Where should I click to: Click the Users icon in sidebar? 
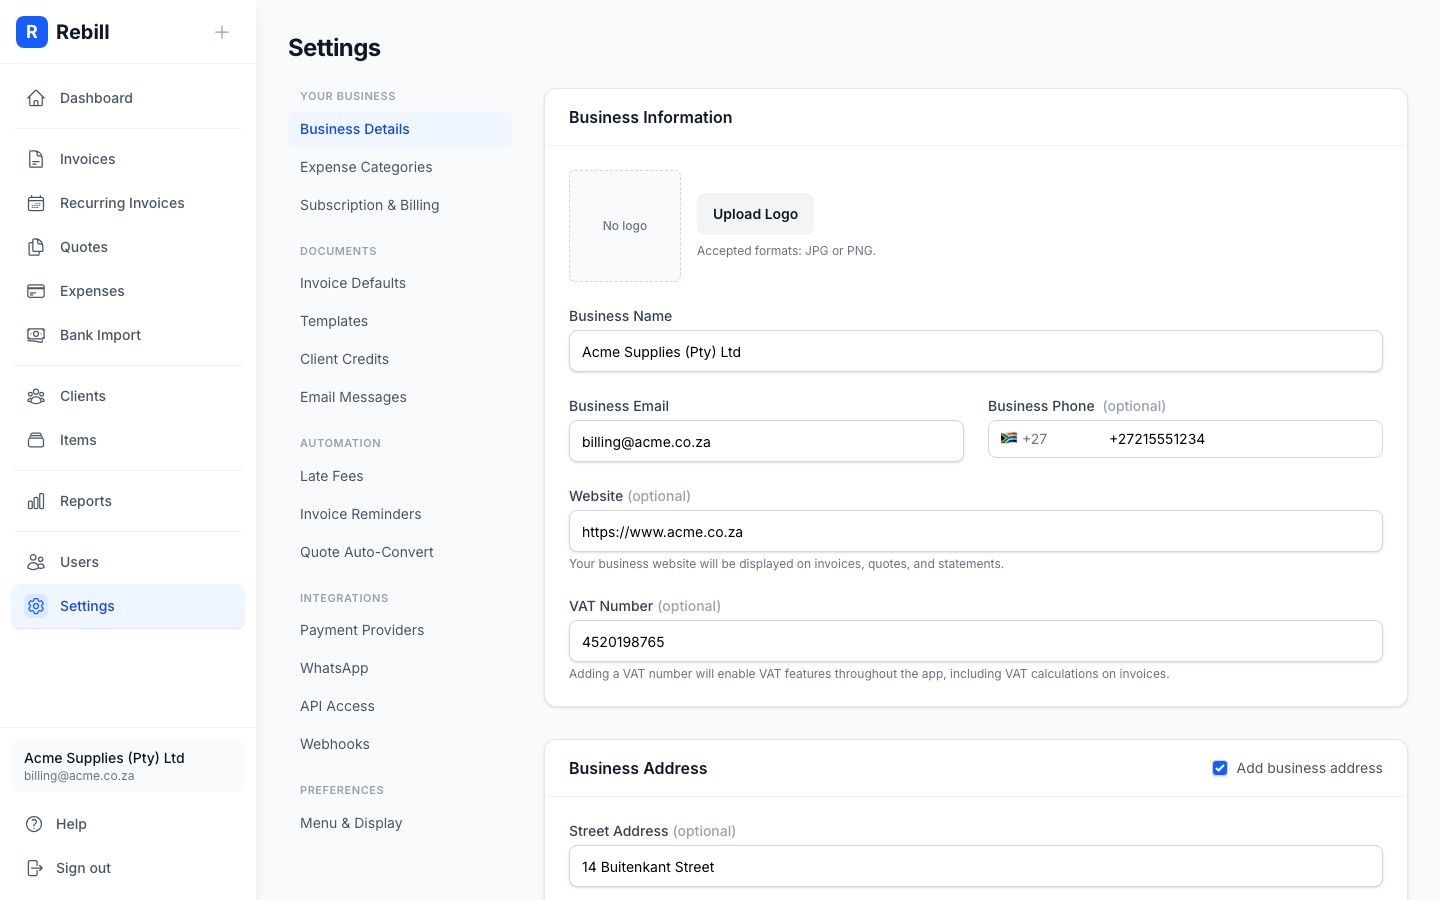[x=36, y=562]
